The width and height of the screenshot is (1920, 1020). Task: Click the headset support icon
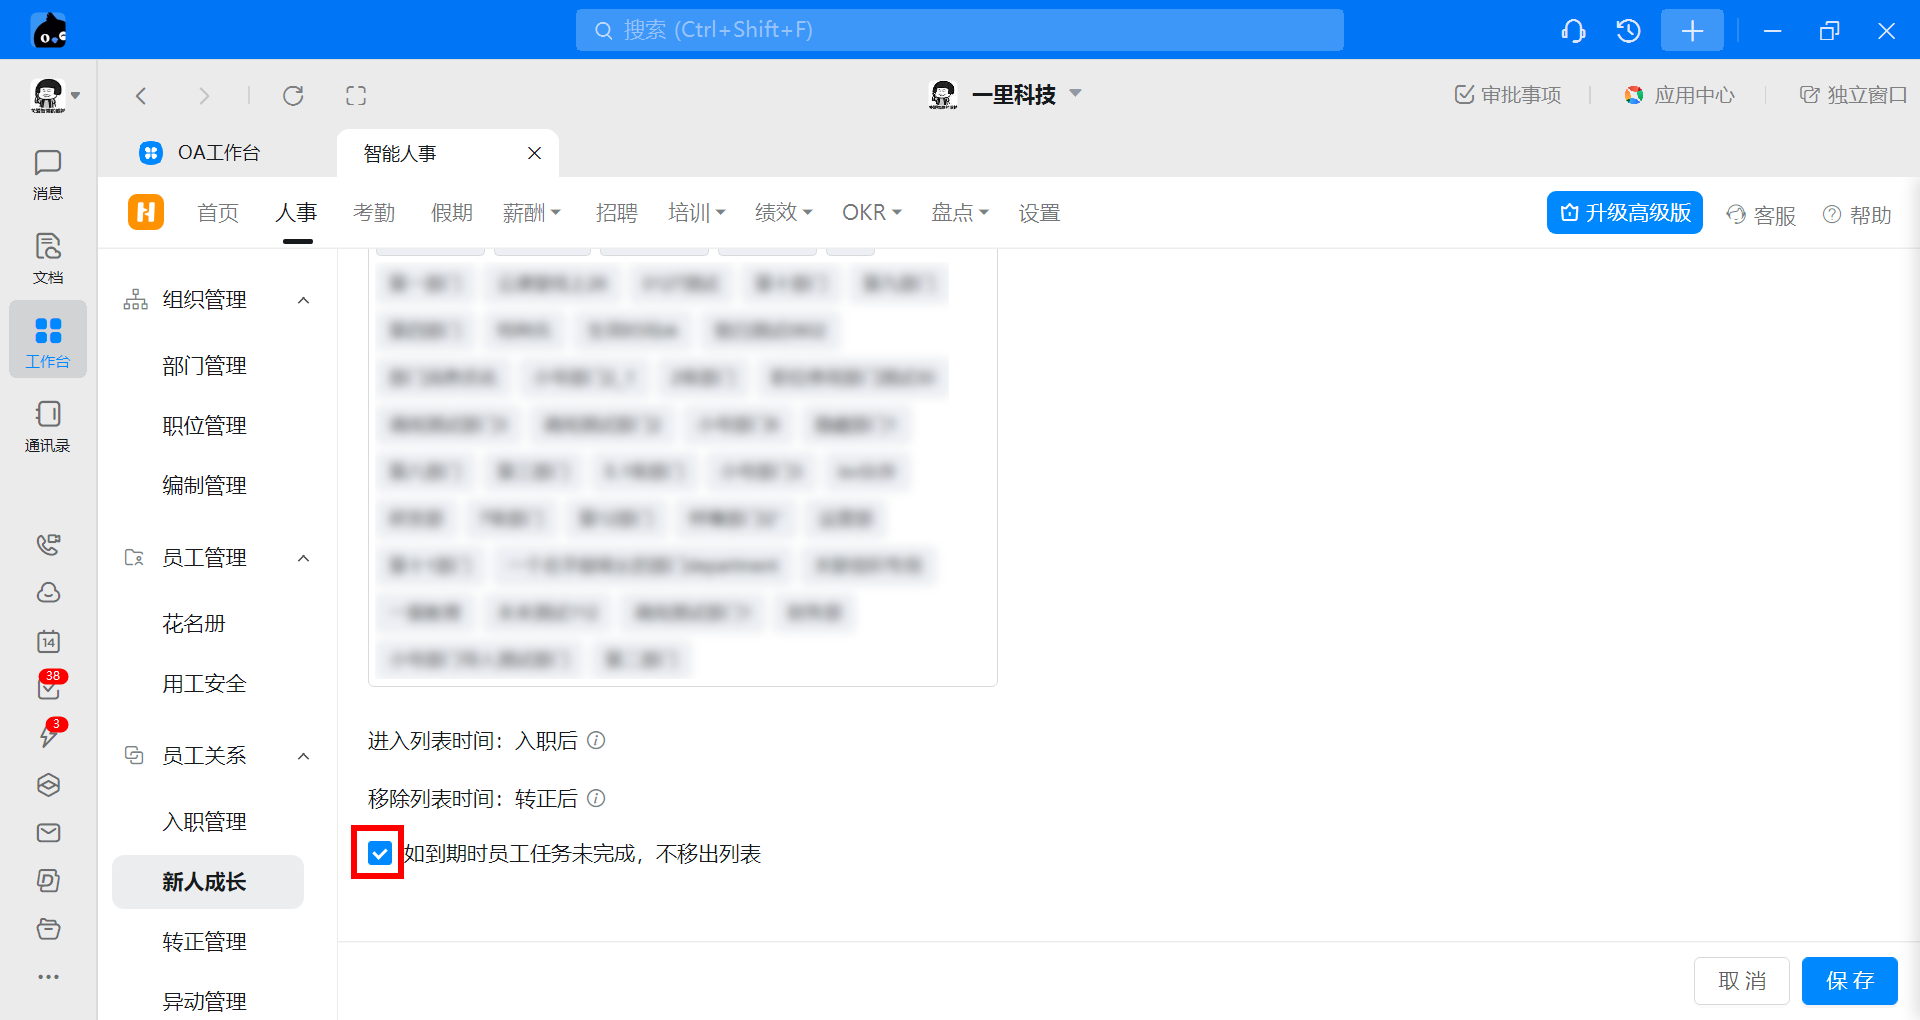pyautogui.click(x=1573, y=31)
